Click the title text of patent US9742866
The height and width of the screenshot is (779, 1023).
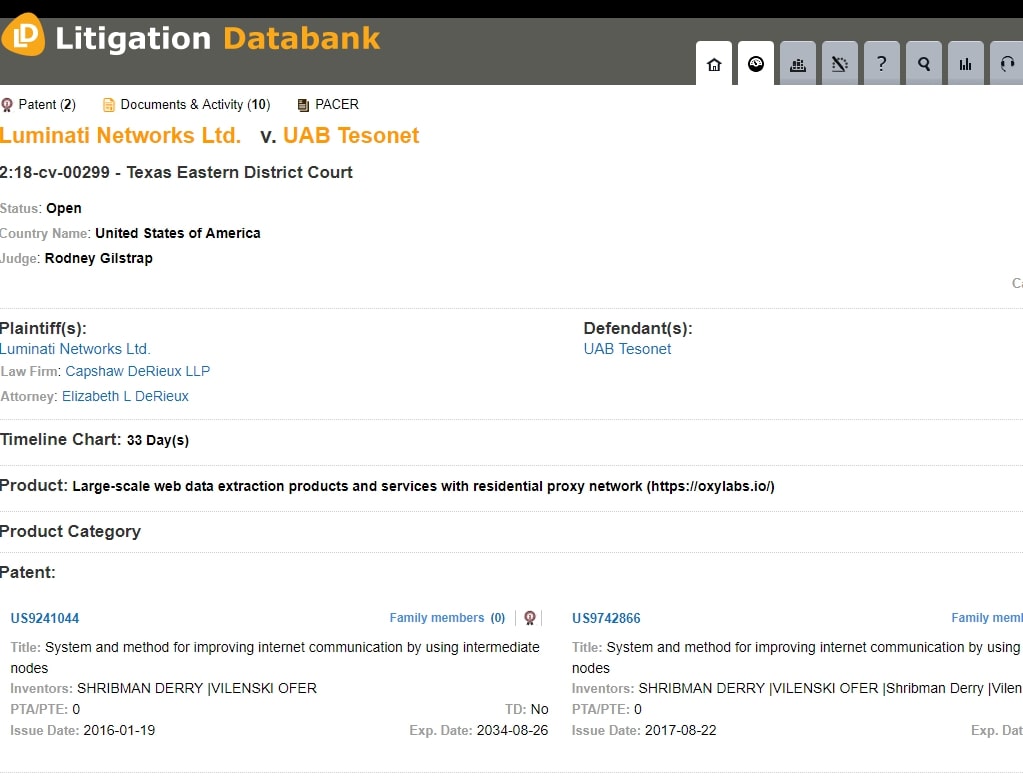click(x=797, y=658)
